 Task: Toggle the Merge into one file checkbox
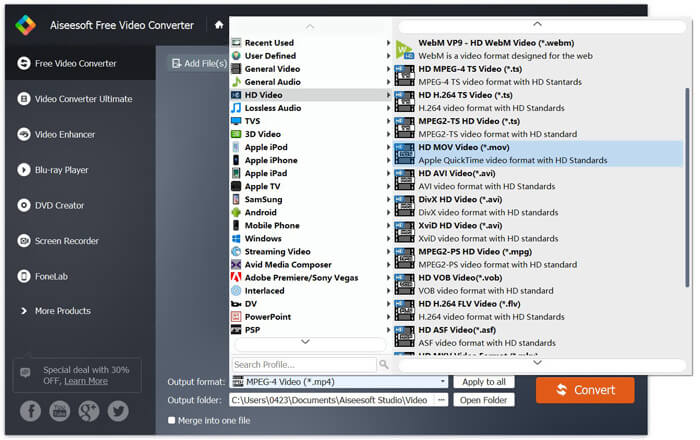(171, 420)
